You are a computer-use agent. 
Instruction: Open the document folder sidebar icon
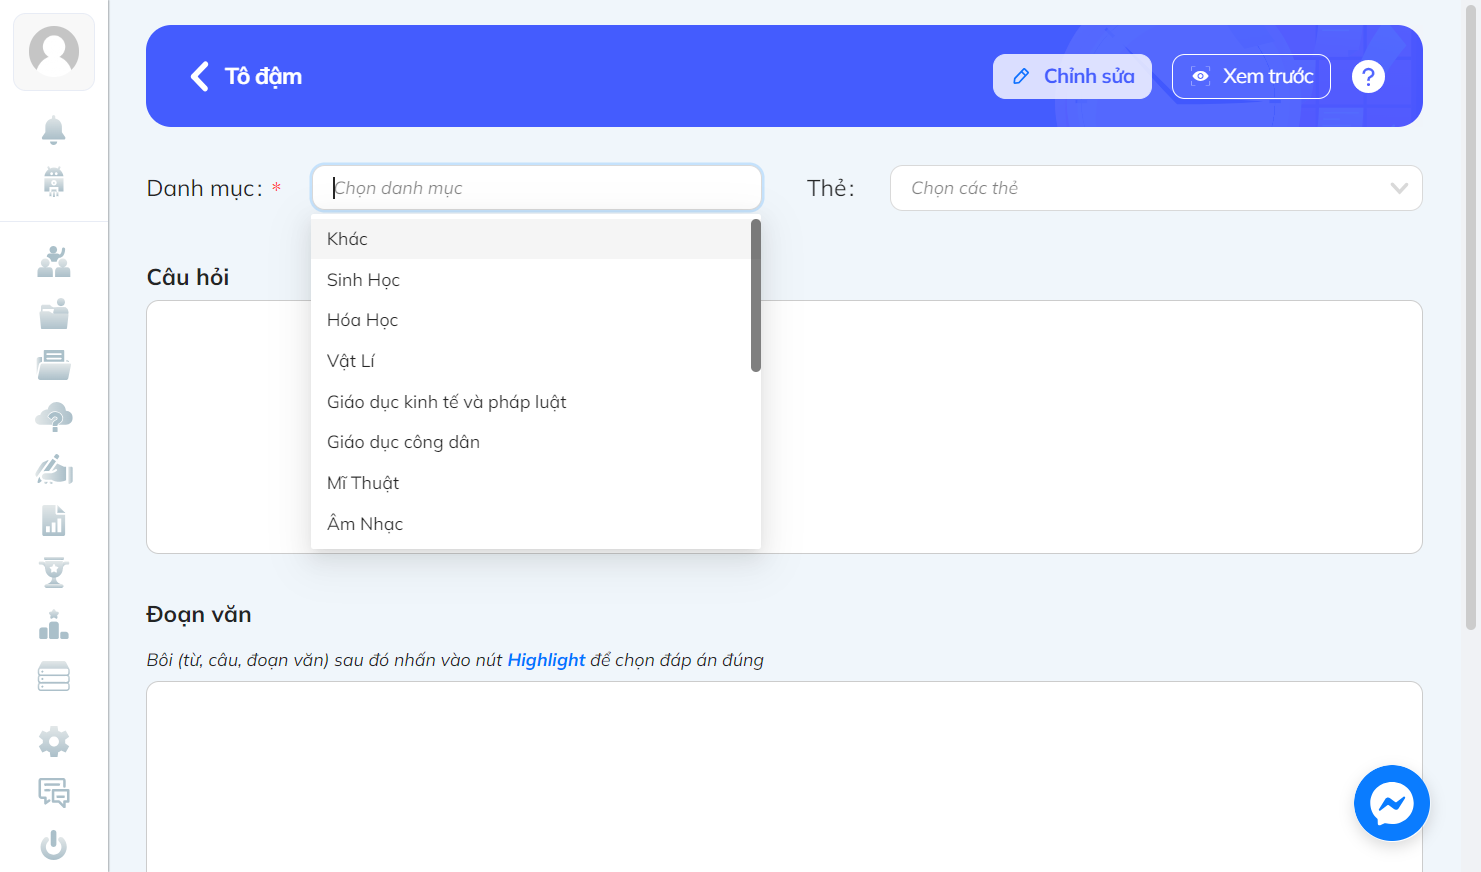coord(54,365)
